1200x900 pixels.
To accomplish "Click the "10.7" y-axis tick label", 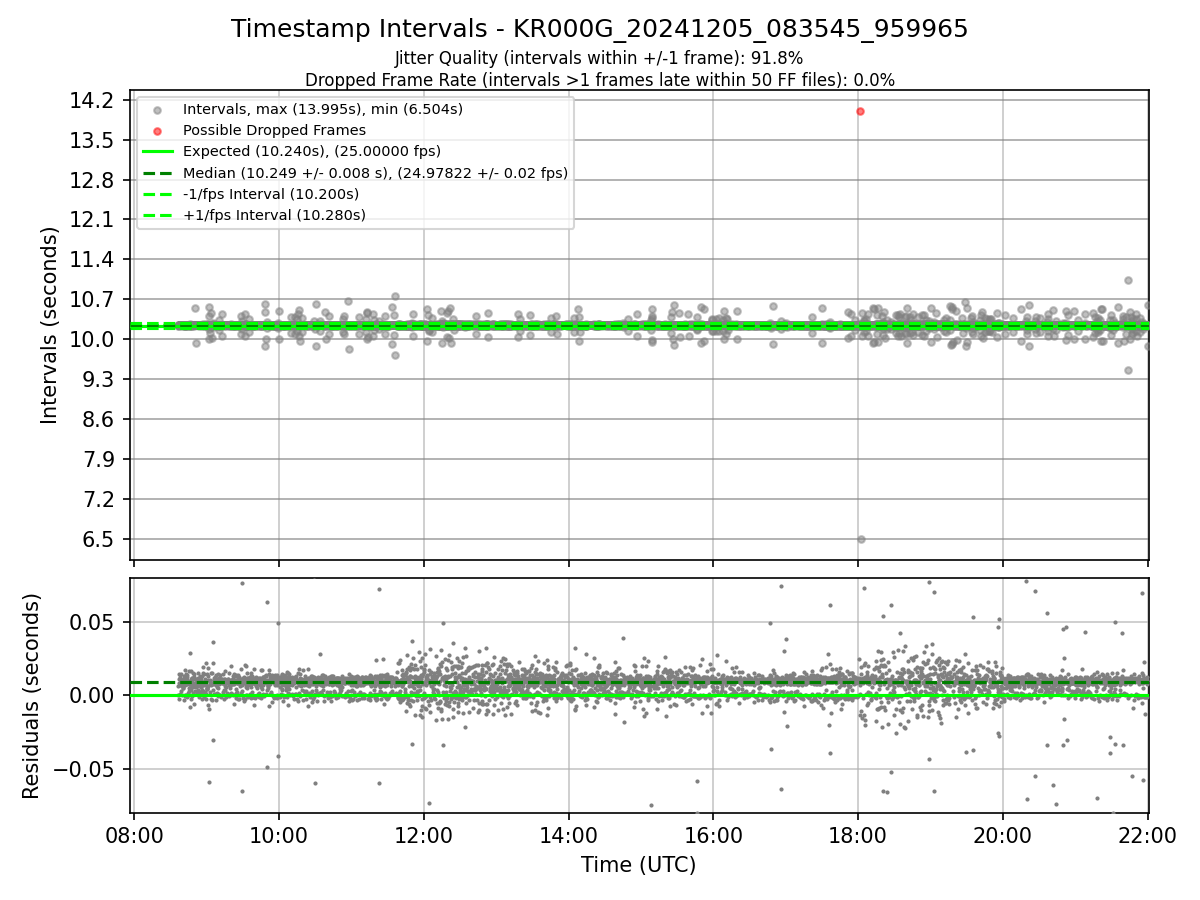I will [94, 300].
